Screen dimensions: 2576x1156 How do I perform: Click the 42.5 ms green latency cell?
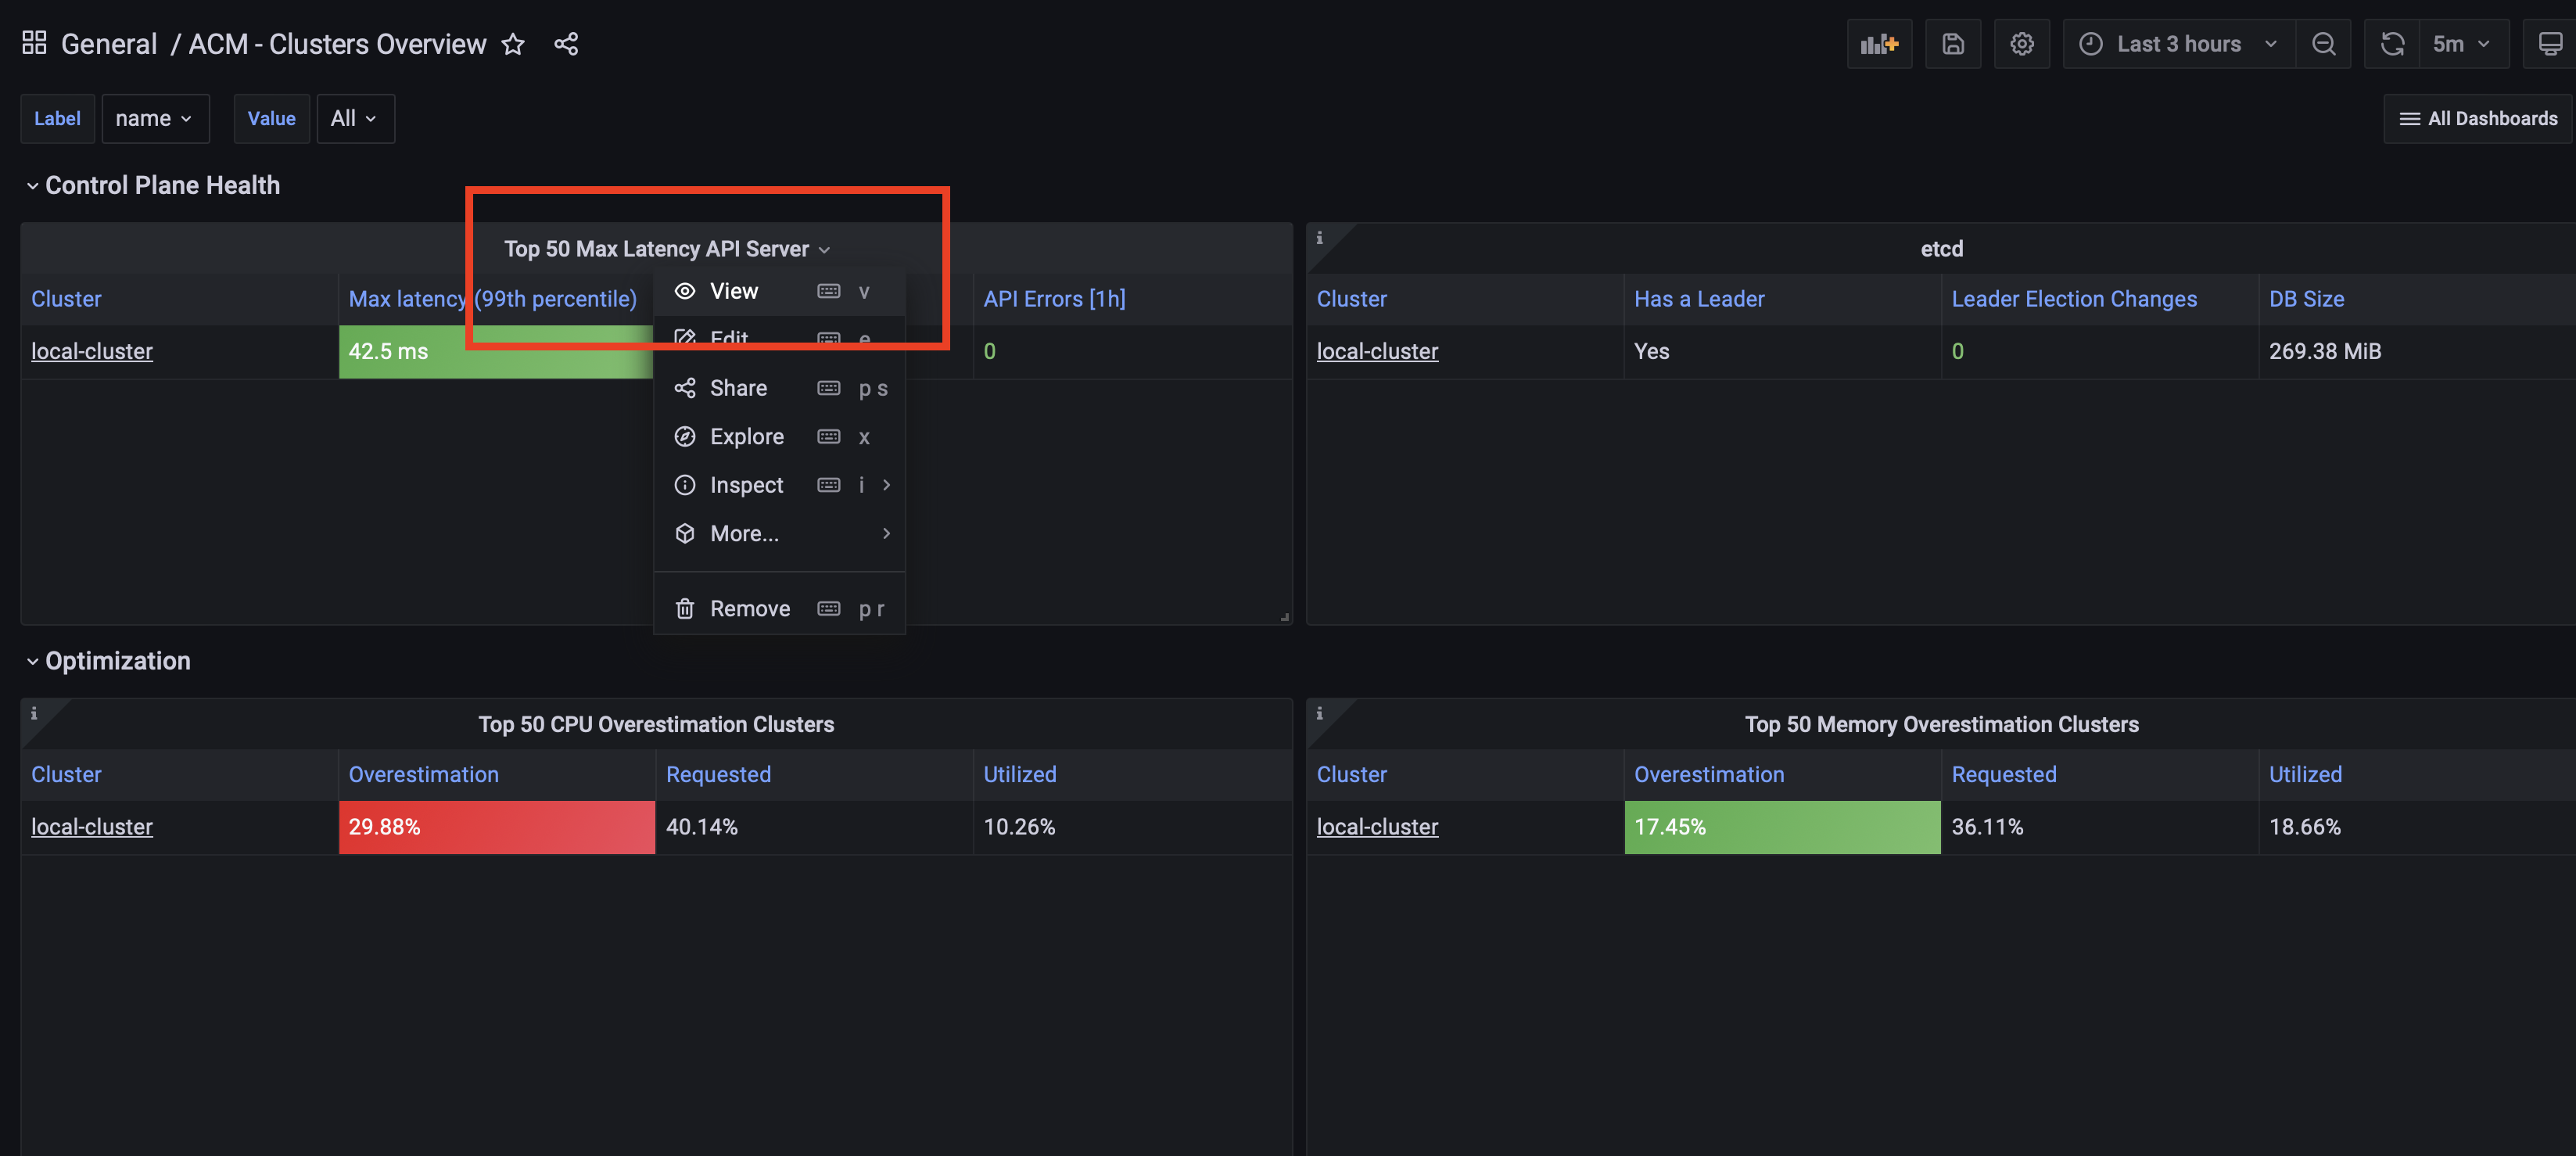pos(496,351)
